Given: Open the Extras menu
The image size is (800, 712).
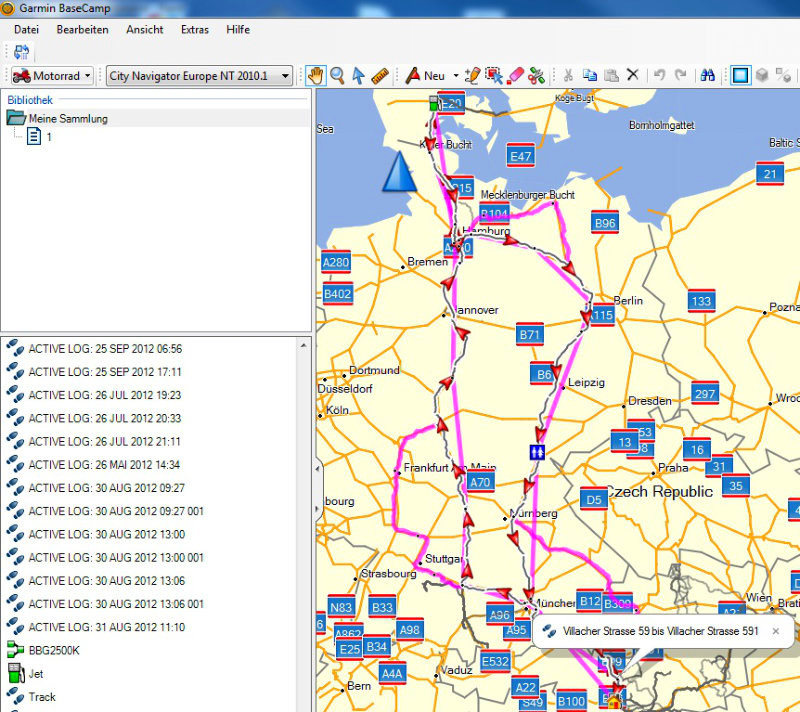Looking at the screenshot, I should click(195, 30).
